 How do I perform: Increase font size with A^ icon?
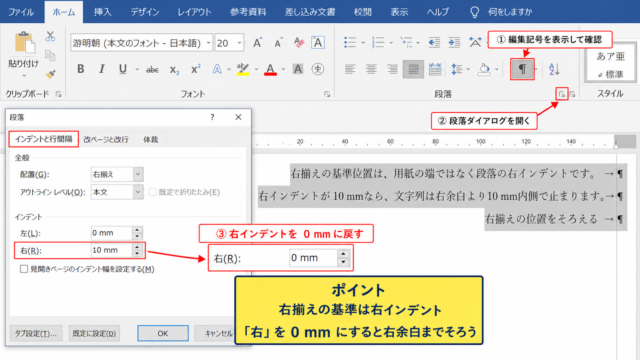point(258,43)
